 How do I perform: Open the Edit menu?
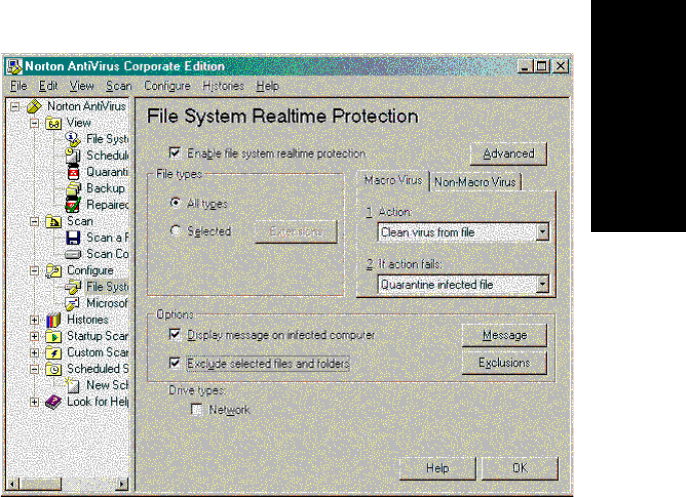click(48, 86)
